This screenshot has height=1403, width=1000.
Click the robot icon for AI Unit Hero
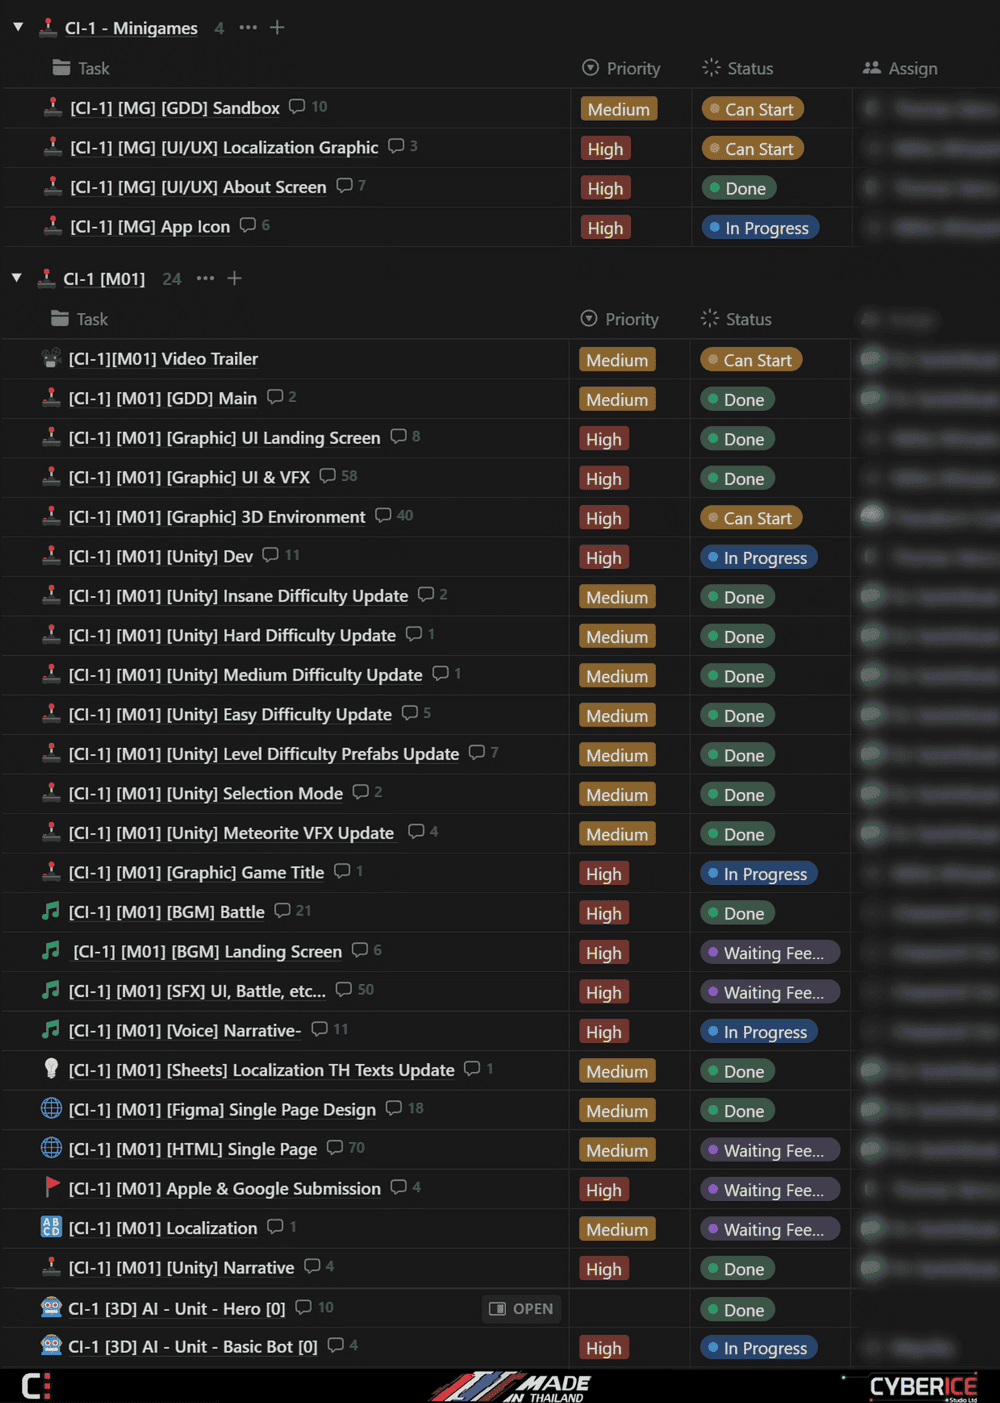click(x=51, y=1307)
